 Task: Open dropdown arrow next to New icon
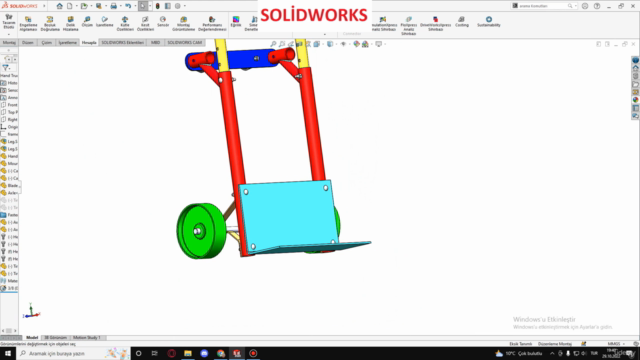[x=76, y=6]
